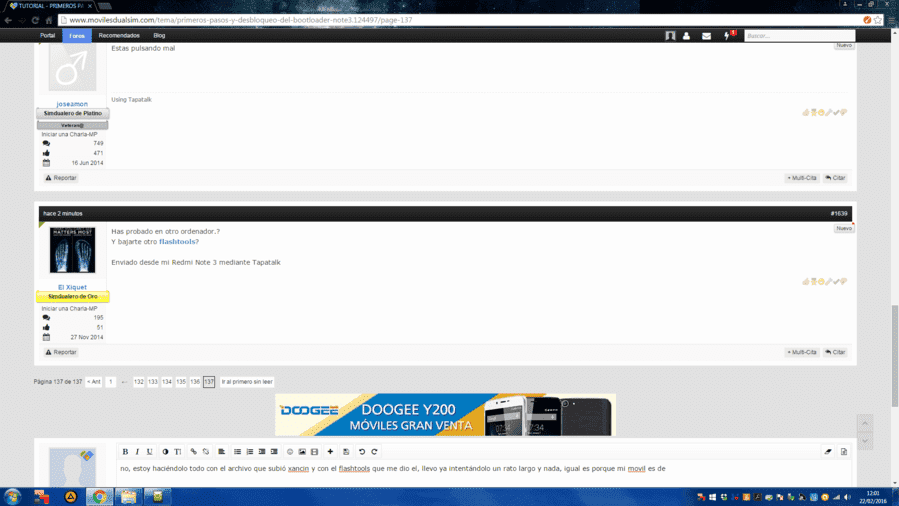The height and width of the screenshot is (506, 899).
Task: Open the Recomendados tab
Action: pos(119,36)
